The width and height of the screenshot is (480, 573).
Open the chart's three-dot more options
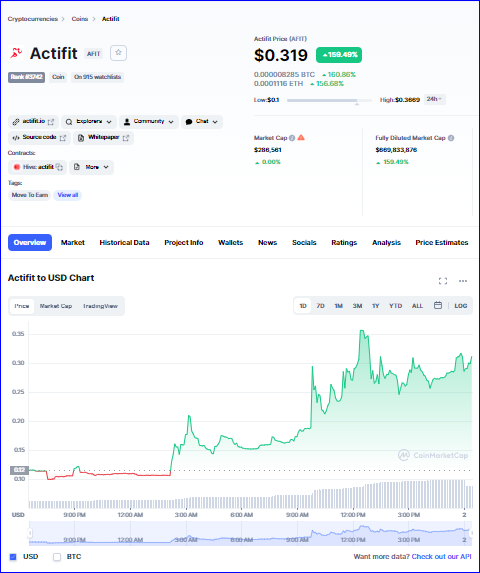pyautogui.click(x=463, y=281)
